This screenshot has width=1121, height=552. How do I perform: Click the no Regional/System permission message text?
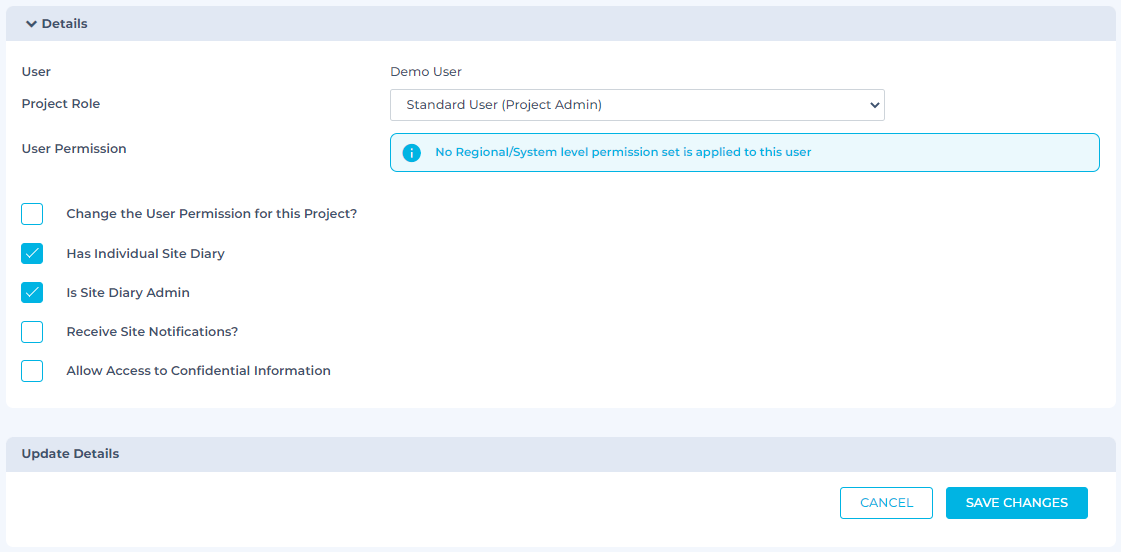coord(623,153)
